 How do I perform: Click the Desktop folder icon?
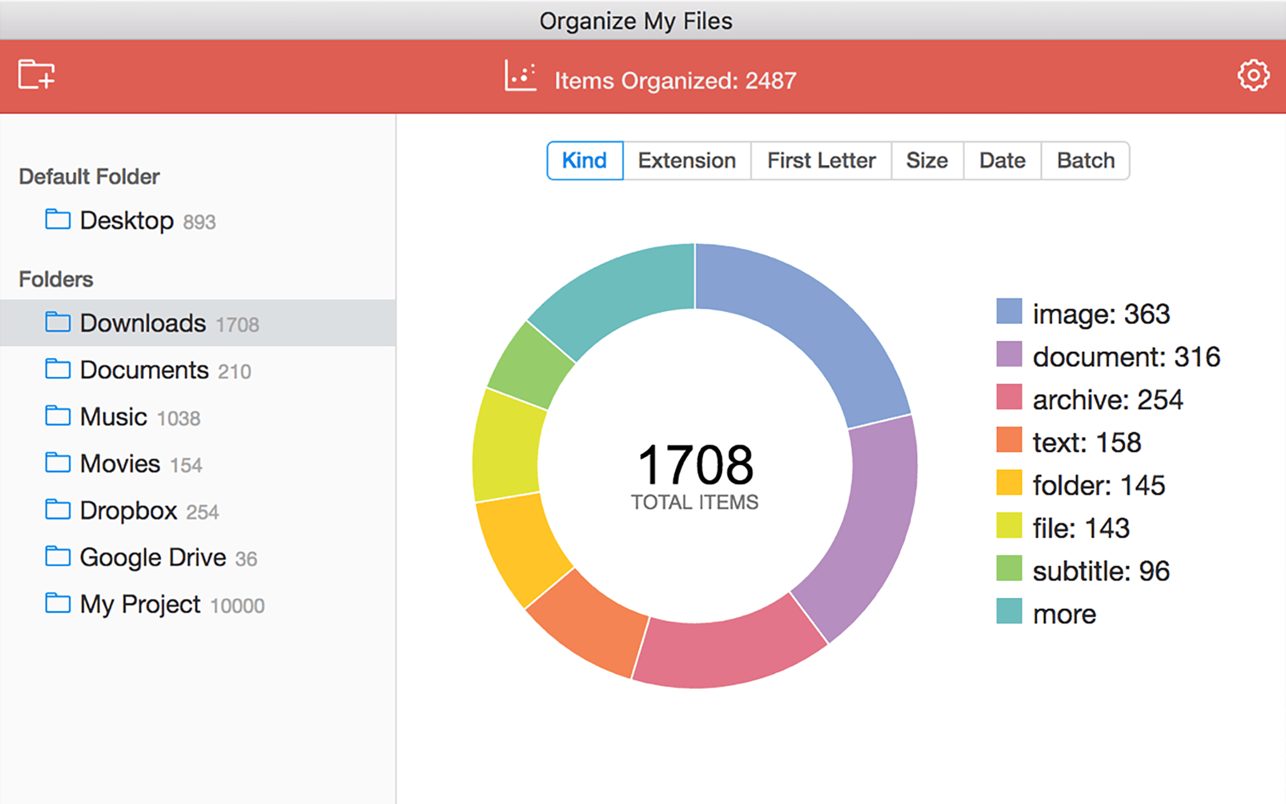[58, 220]
